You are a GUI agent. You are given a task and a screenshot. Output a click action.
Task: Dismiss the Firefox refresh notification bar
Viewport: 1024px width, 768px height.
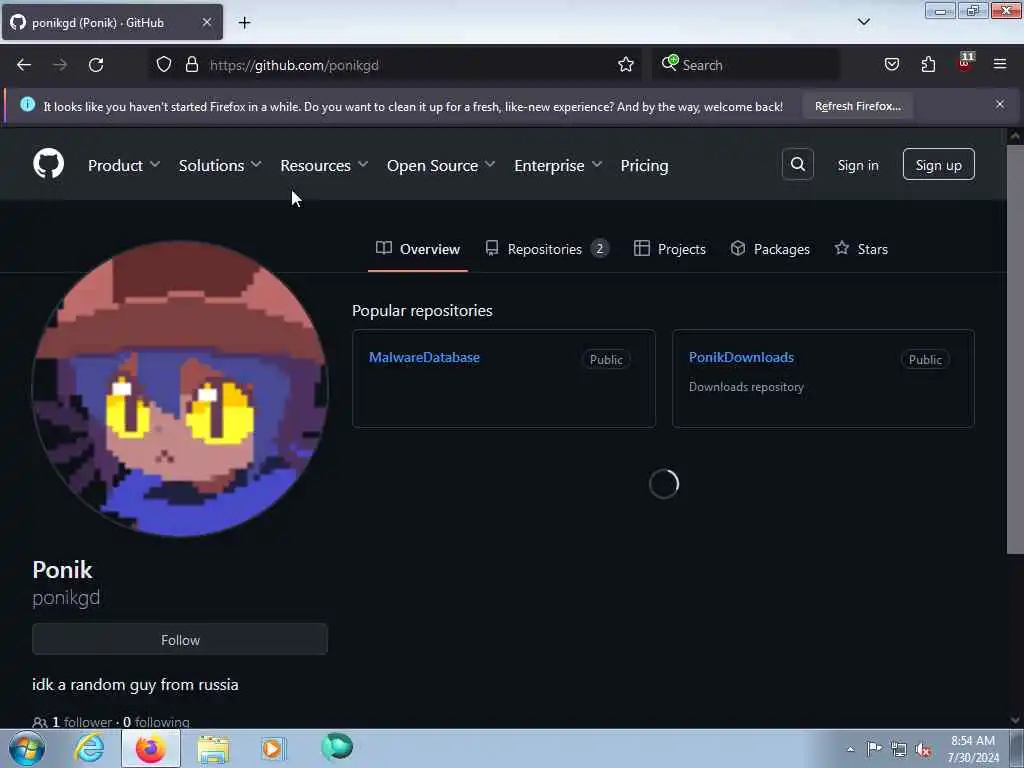1000,104
